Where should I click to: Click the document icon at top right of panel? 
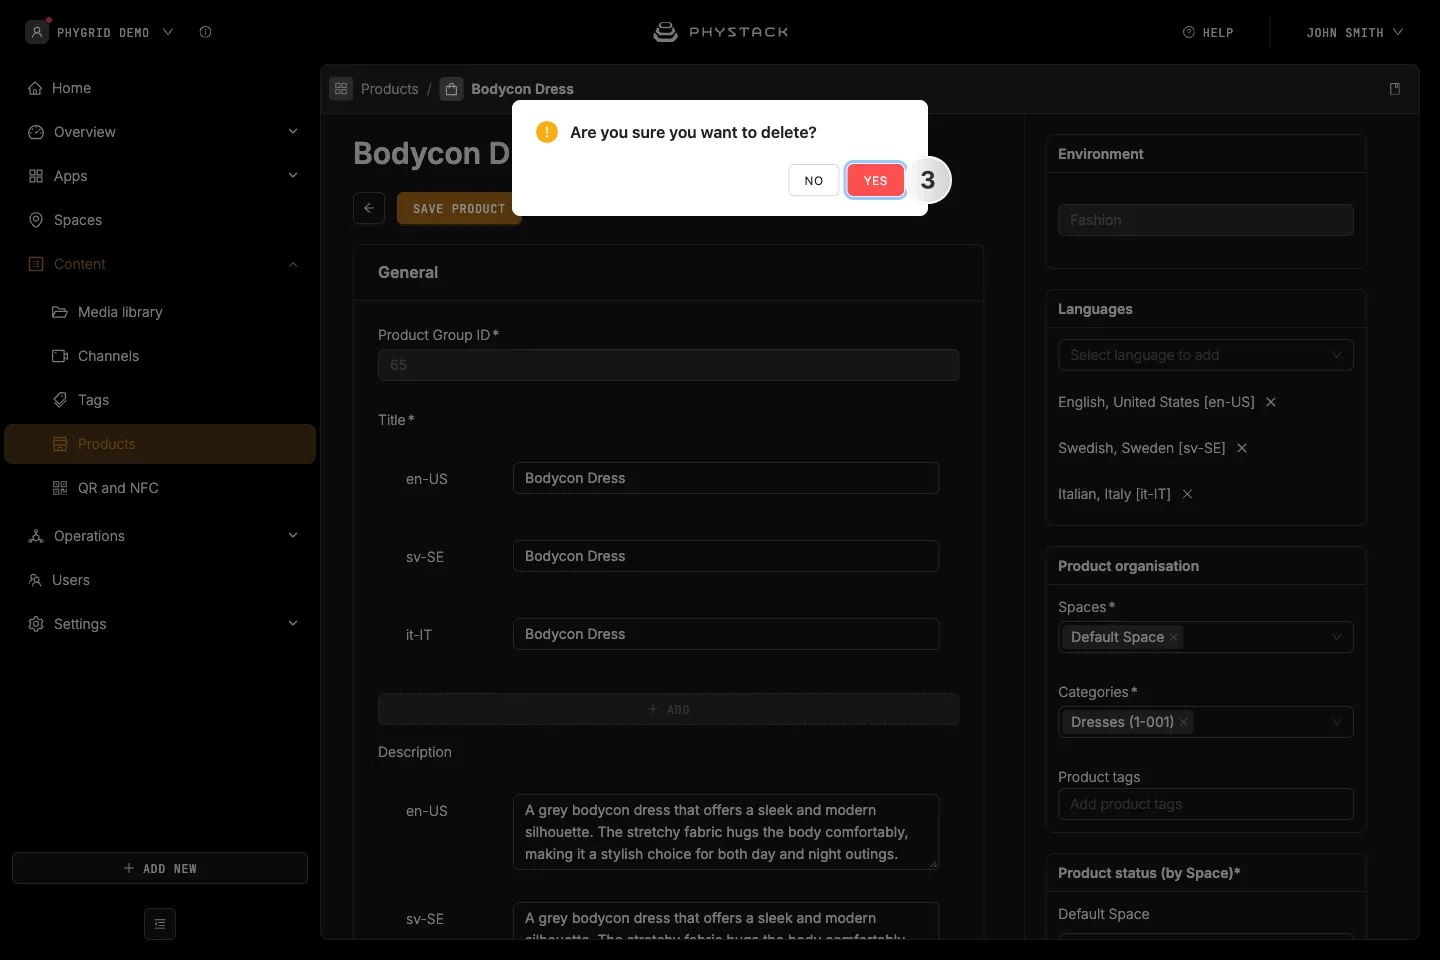click(x=1395, y=89)
